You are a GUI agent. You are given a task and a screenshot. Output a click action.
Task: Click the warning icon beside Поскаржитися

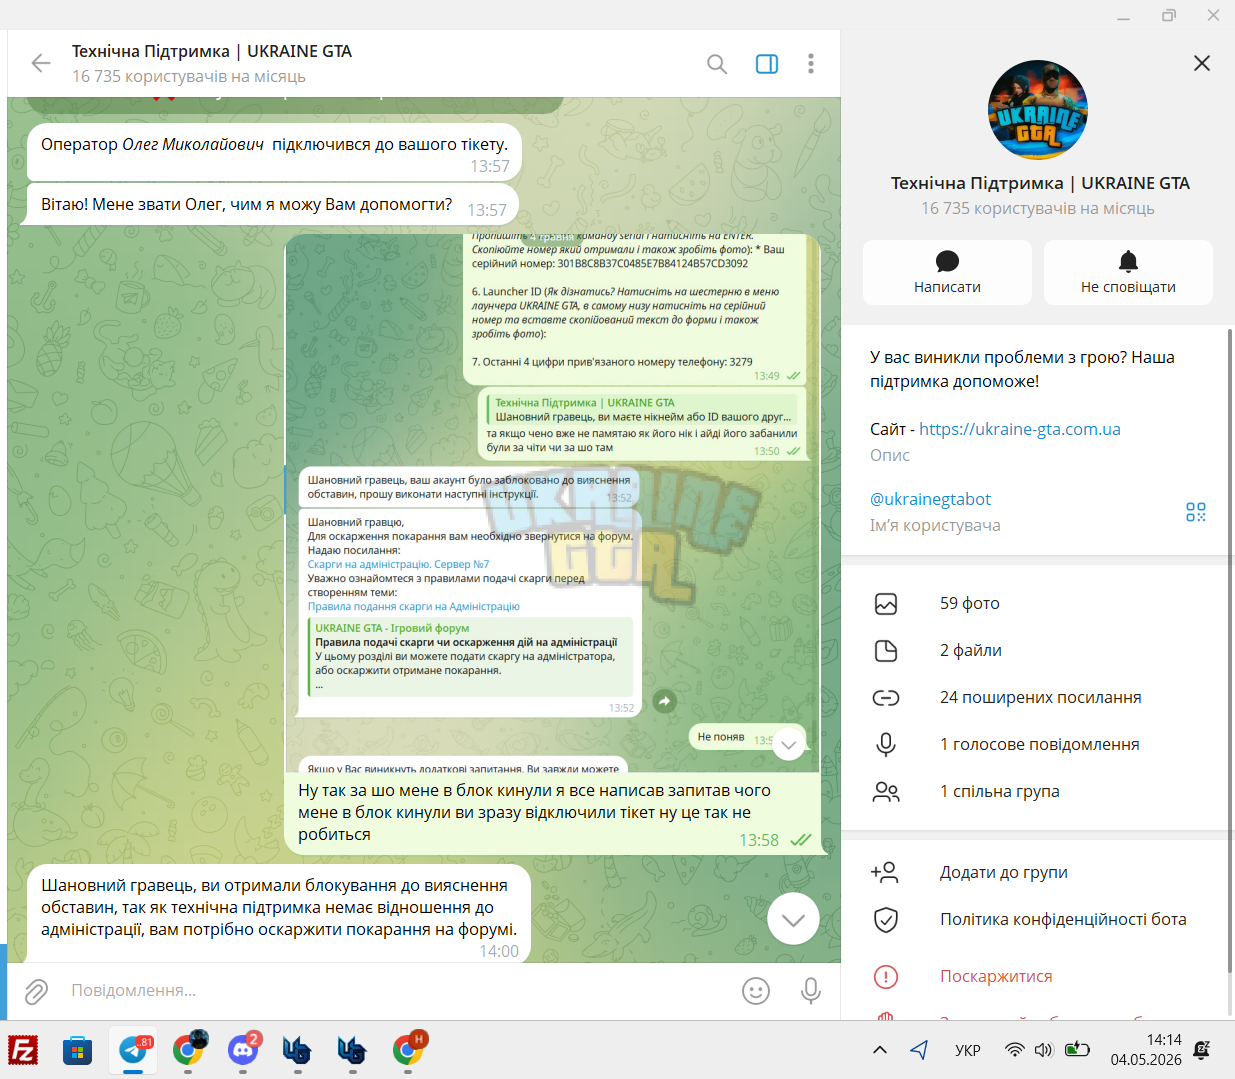point(886,977)
